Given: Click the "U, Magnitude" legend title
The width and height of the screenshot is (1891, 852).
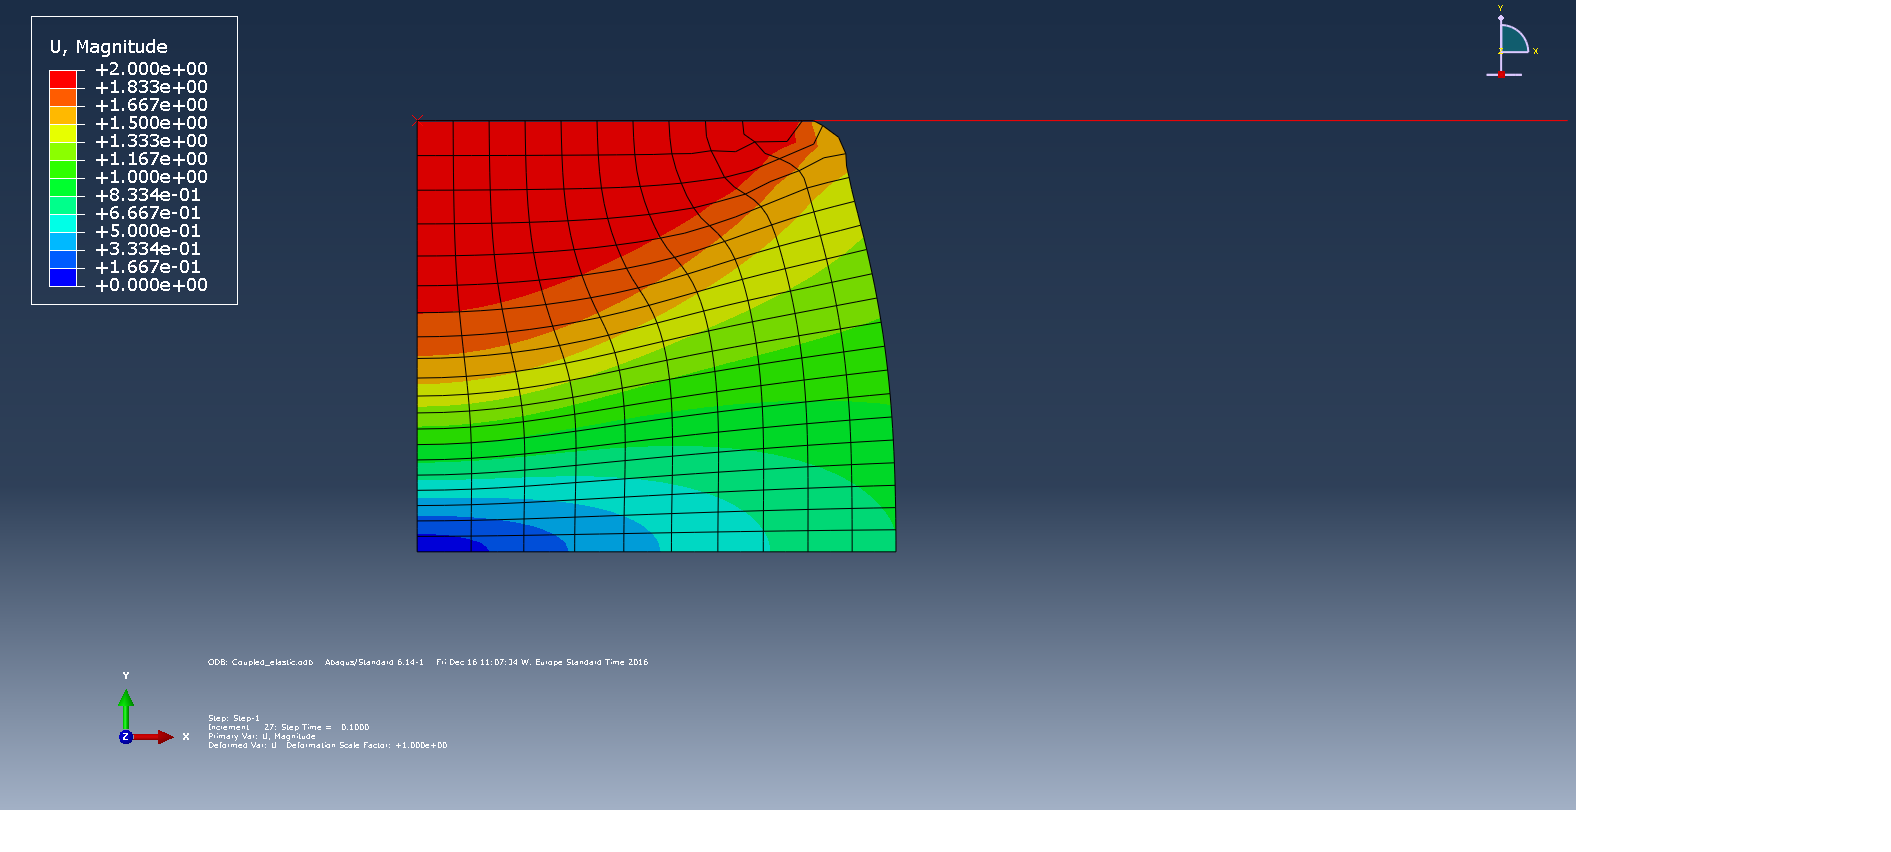Looking at the screenshot, I should click(109, 47).
